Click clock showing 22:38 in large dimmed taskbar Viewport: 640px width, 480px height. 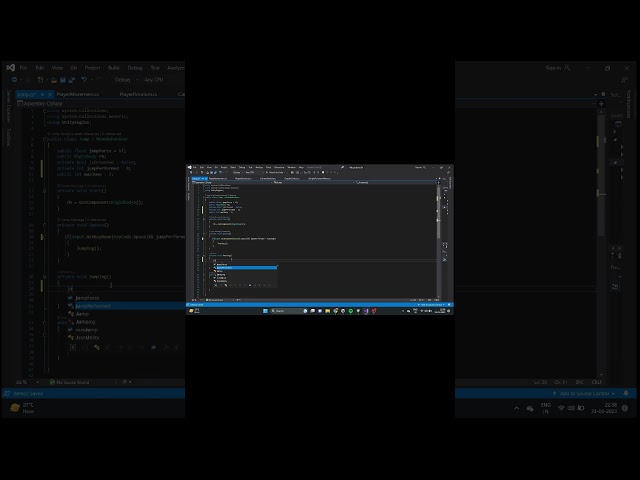pyautogui.click(x=604, y=408)
